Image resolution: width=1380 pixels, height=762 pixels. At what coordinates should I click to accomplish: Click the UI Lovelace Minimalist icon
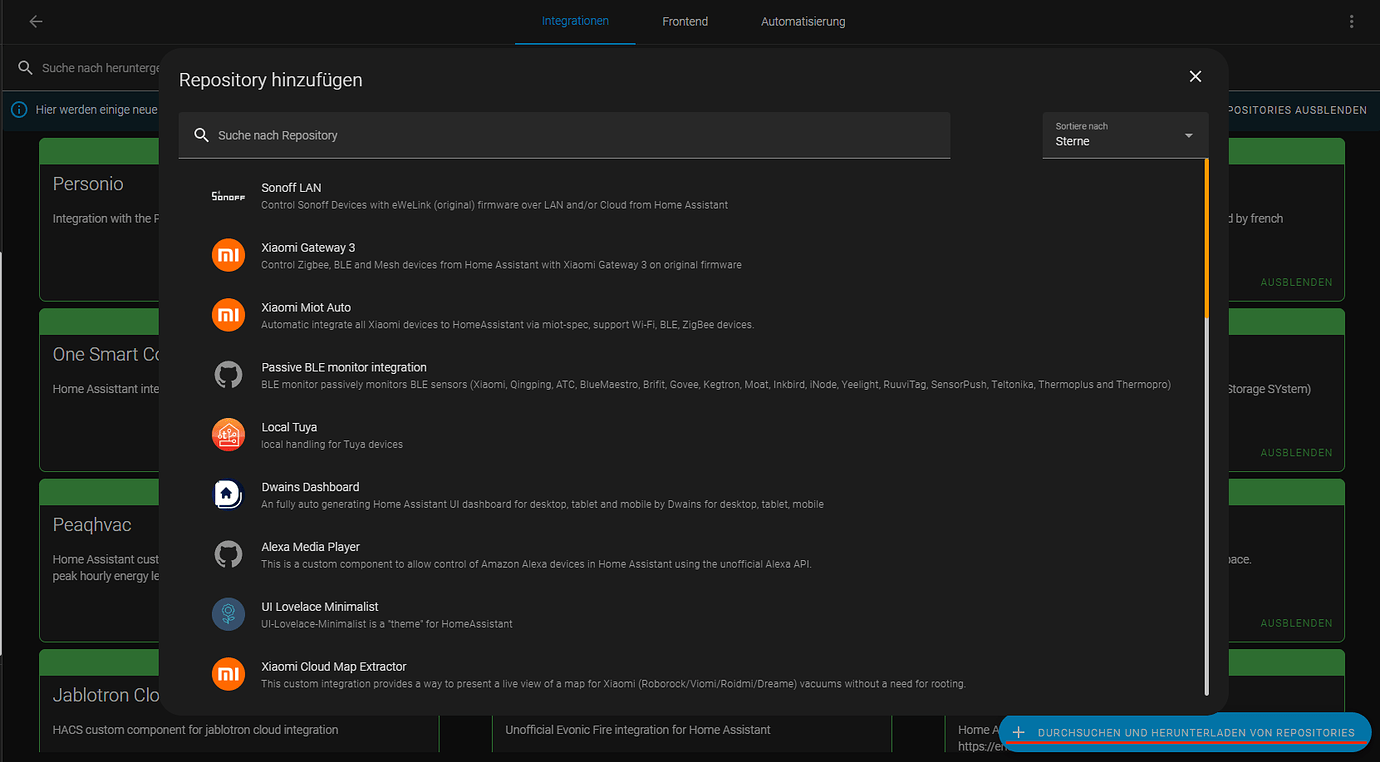tap(228, 614)
